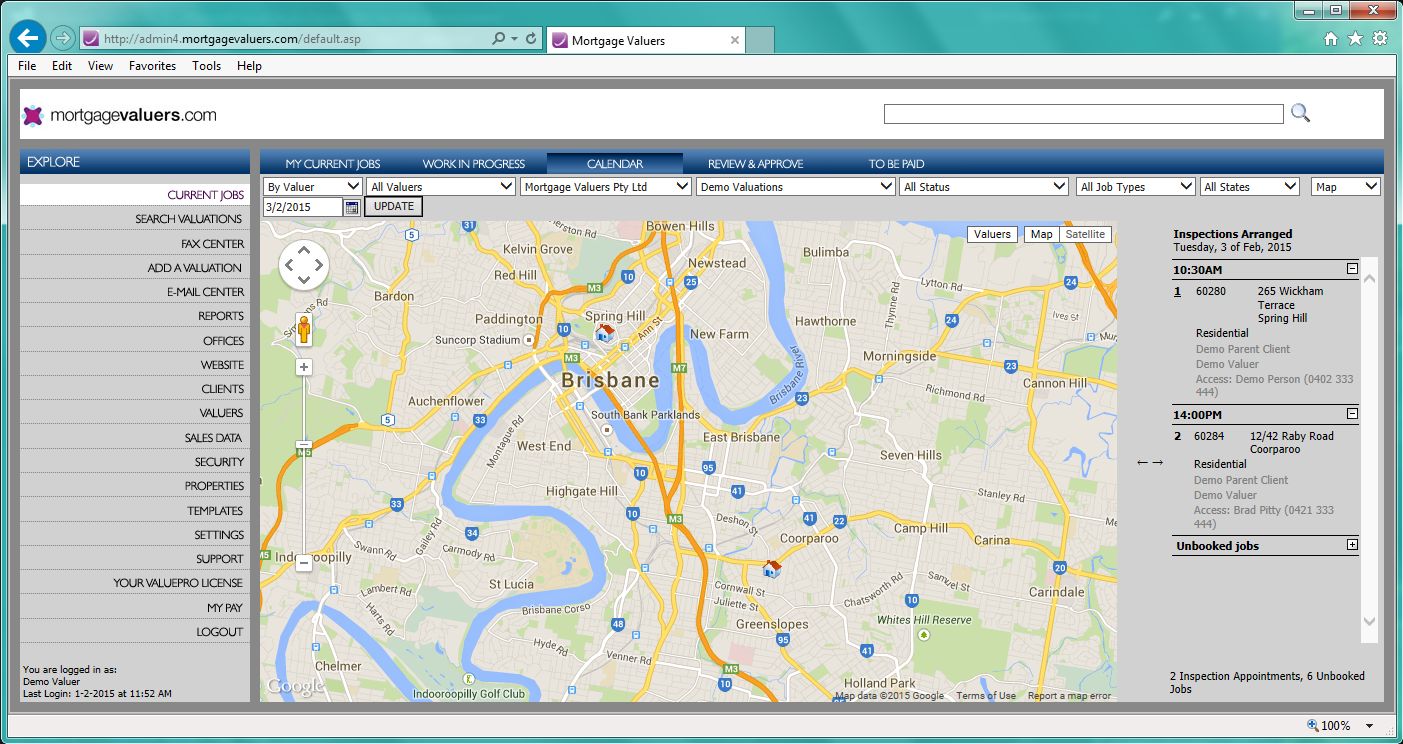Image resolution: width=1403 pixels, height=744 pixels.
Task: Click the house marker near Coorparoo
Action: tap(771, 568)
